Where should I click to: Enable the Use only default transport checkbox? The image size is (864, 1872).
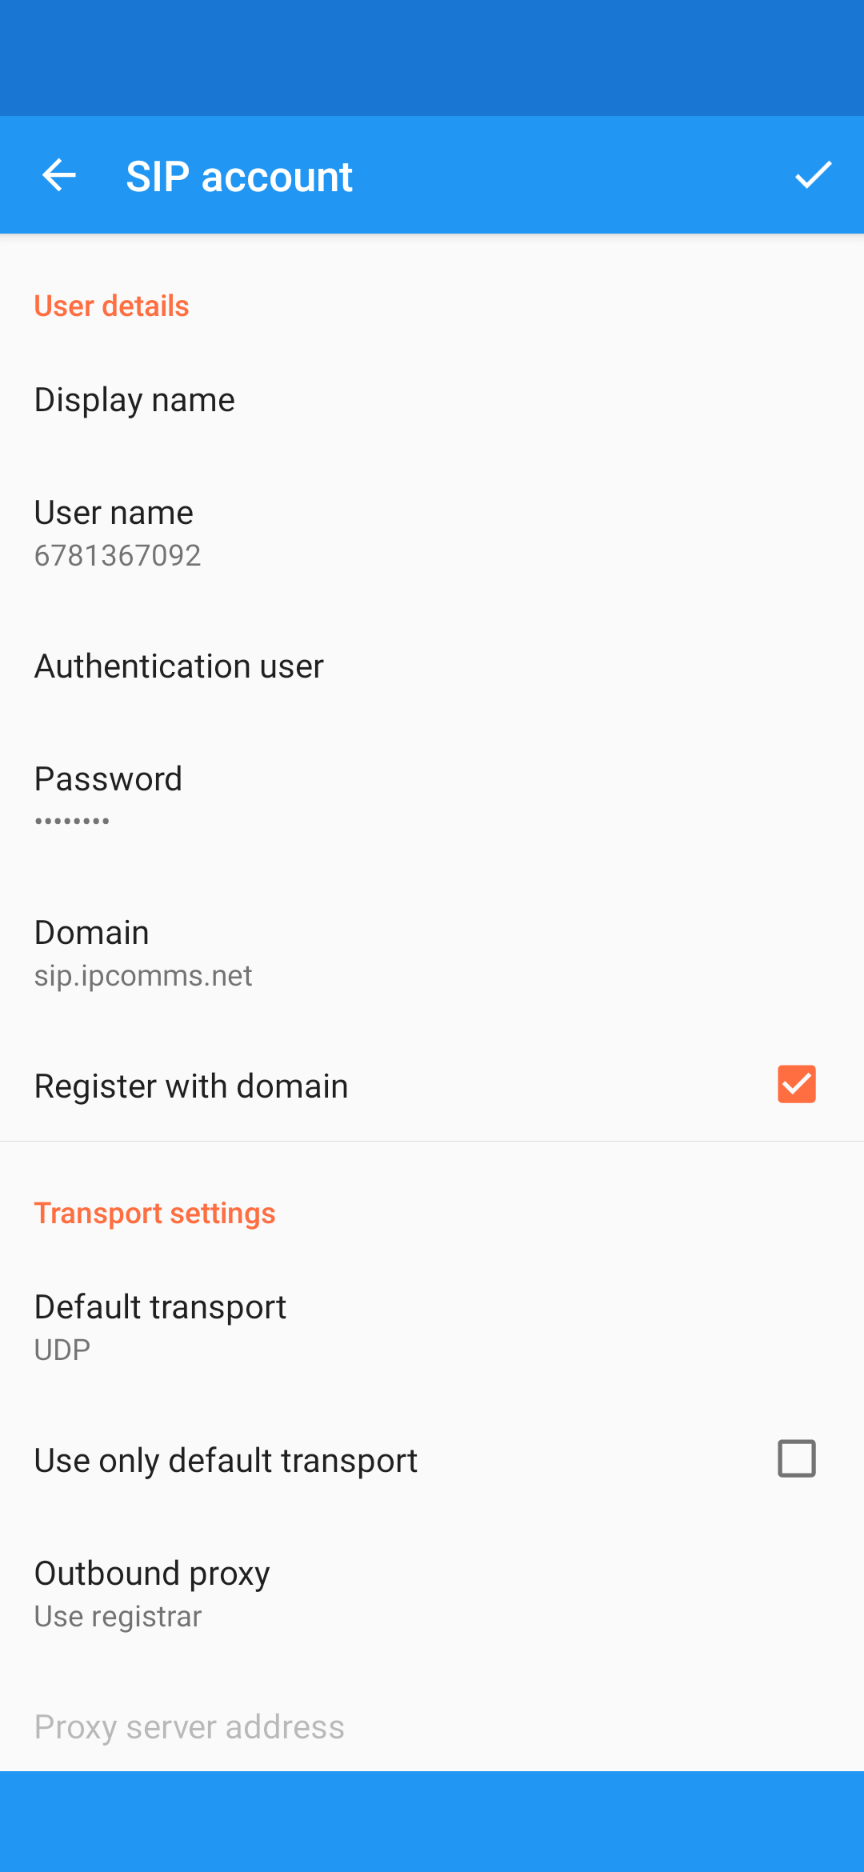[x=796, y=1459]
